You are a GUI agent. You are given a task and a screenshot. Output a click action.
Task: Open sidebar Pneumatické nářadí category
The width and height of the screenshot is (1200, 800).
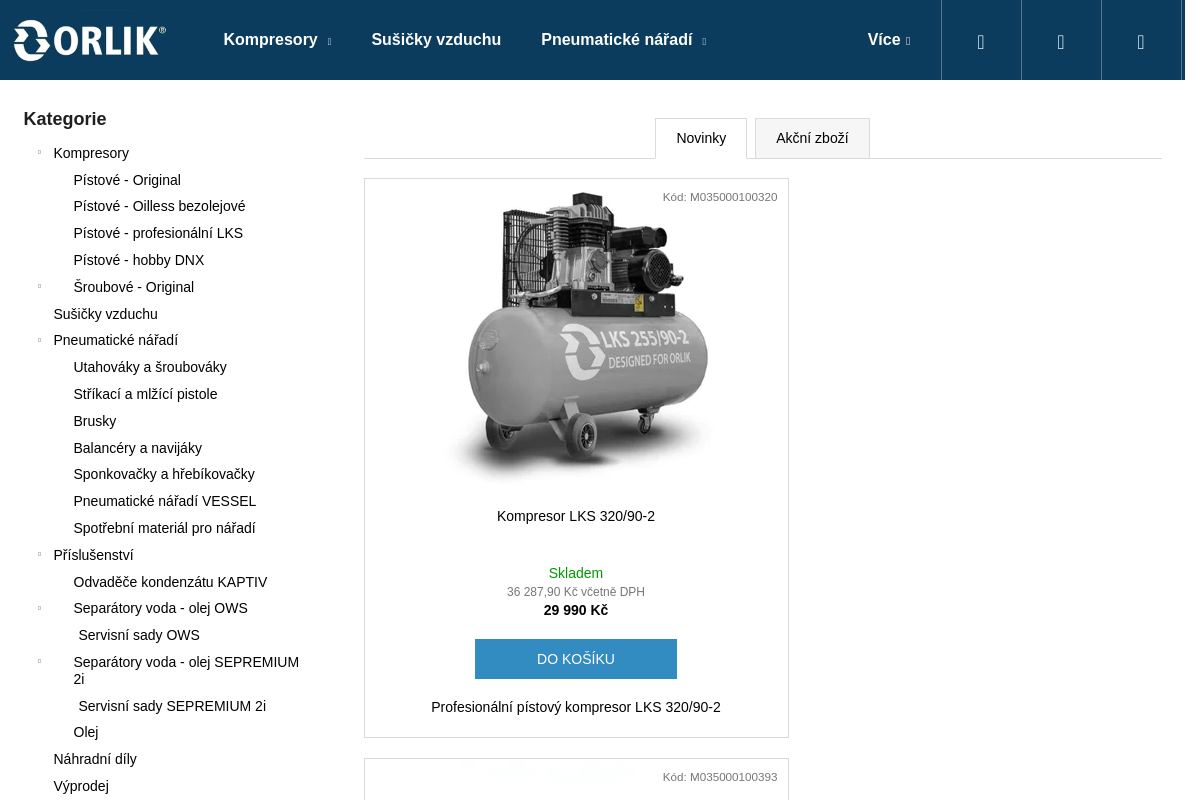[x=116, y=340]
